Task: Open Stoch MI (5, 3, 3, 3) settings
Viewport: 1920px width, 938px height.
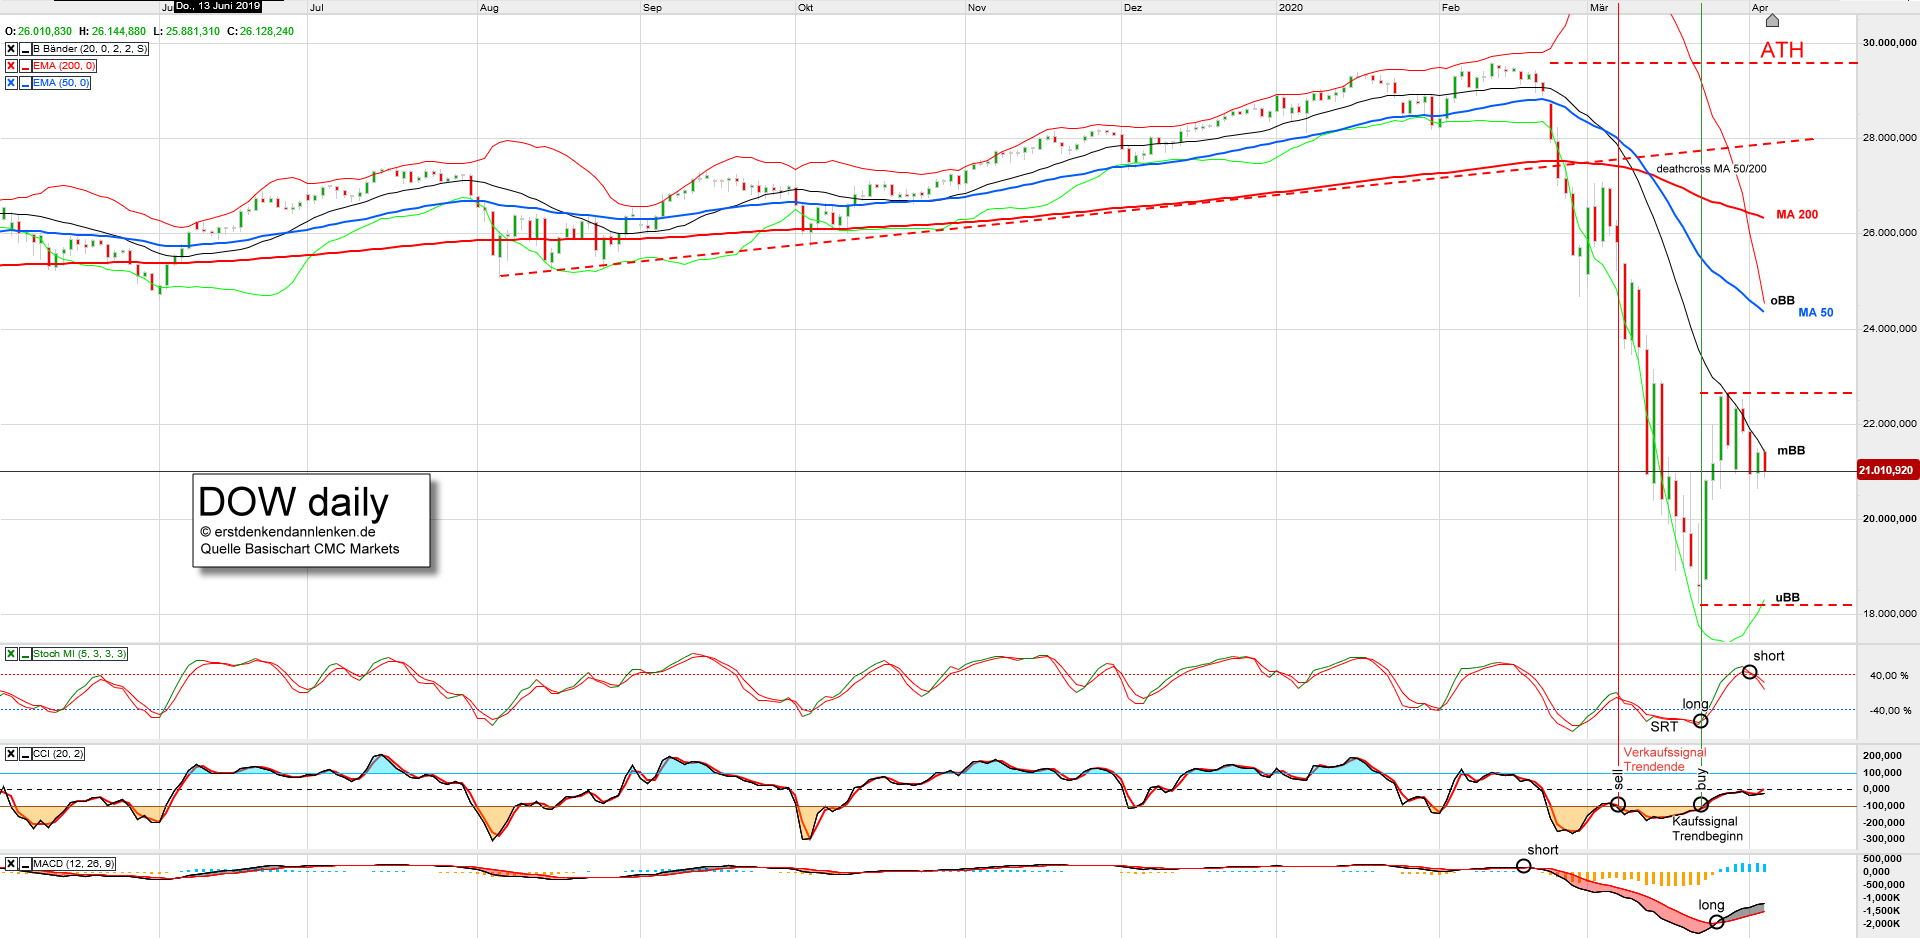Action: pos(80,654)
